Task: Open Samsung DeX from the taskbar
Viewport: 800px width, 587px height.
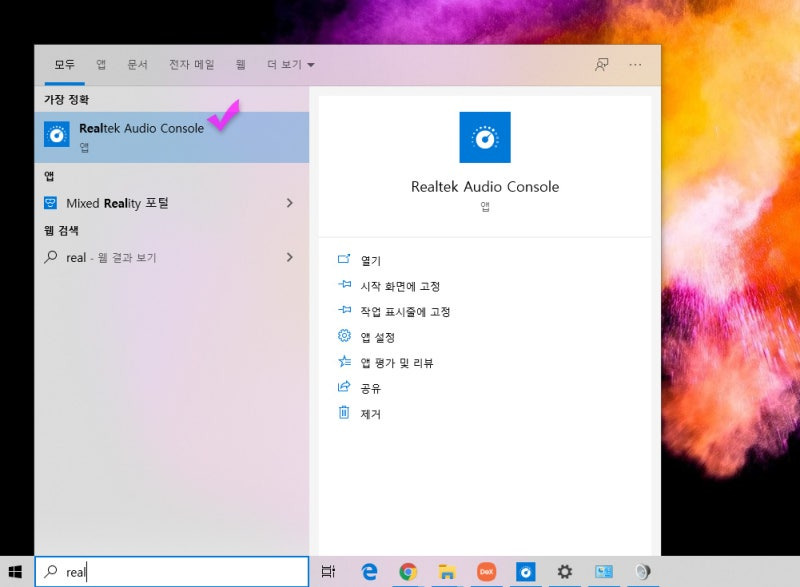Action: [486, 572]
